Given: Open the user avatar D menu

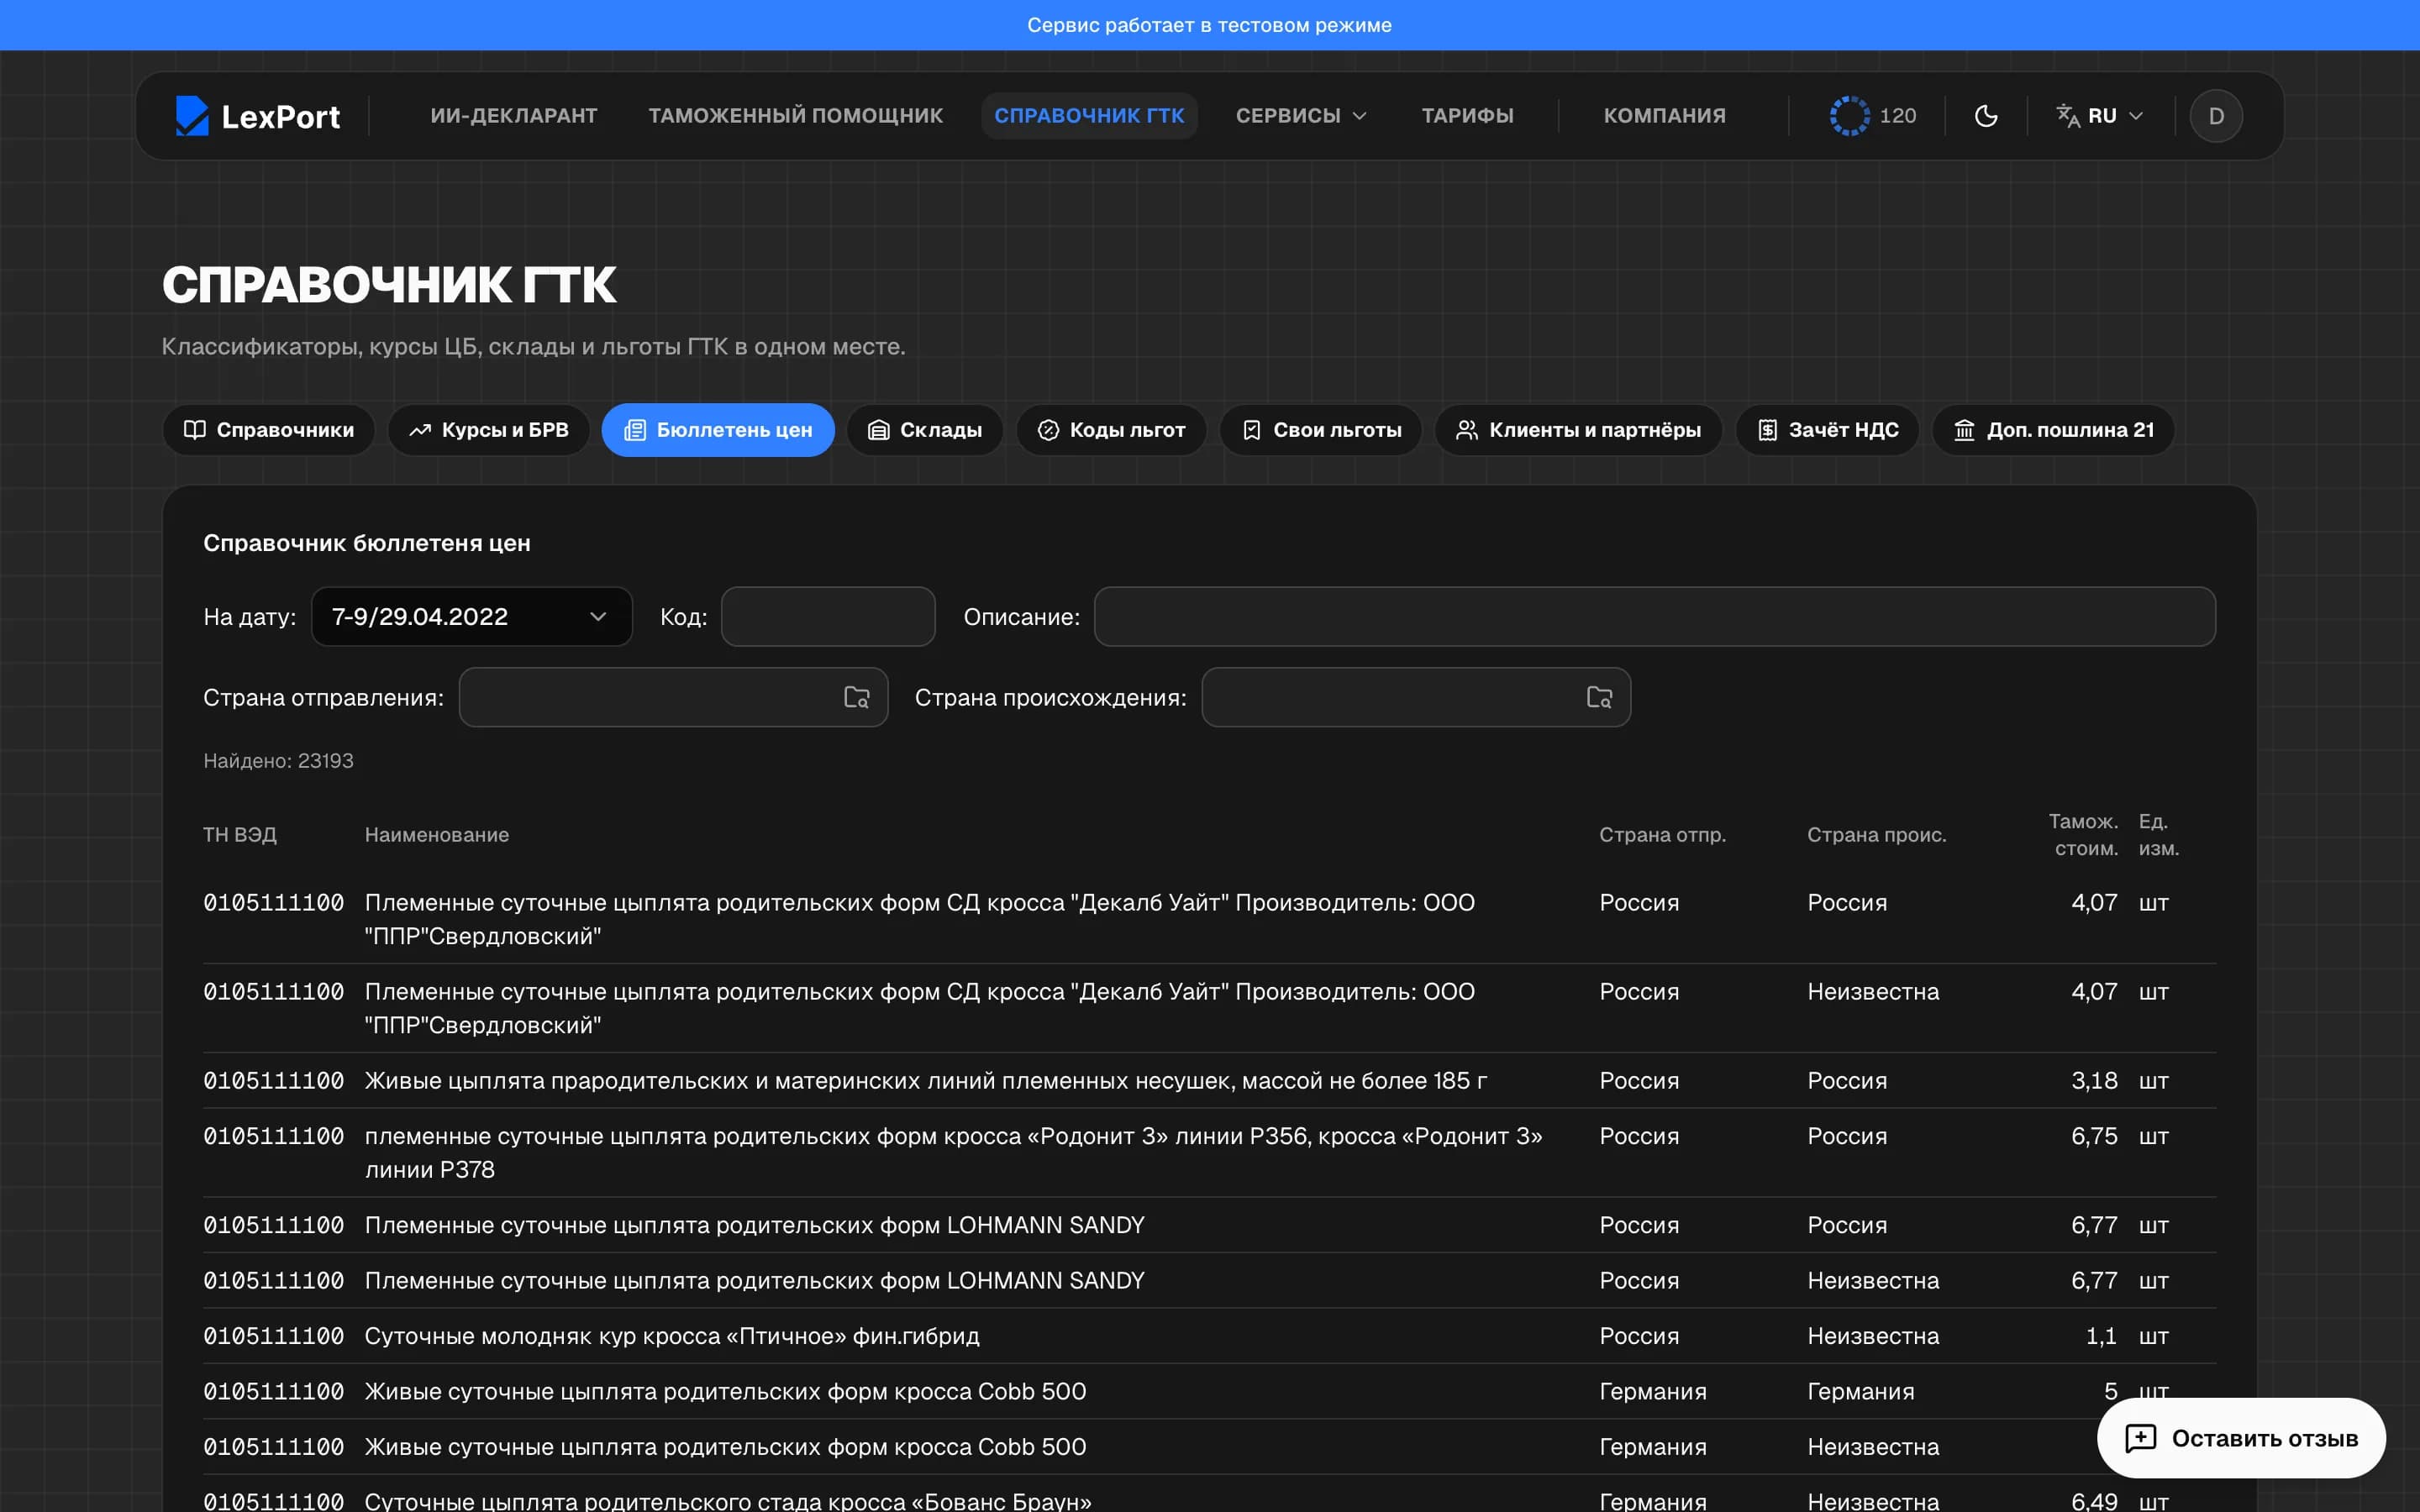Looking at the screenshot, I should [x=2216, y=116].
